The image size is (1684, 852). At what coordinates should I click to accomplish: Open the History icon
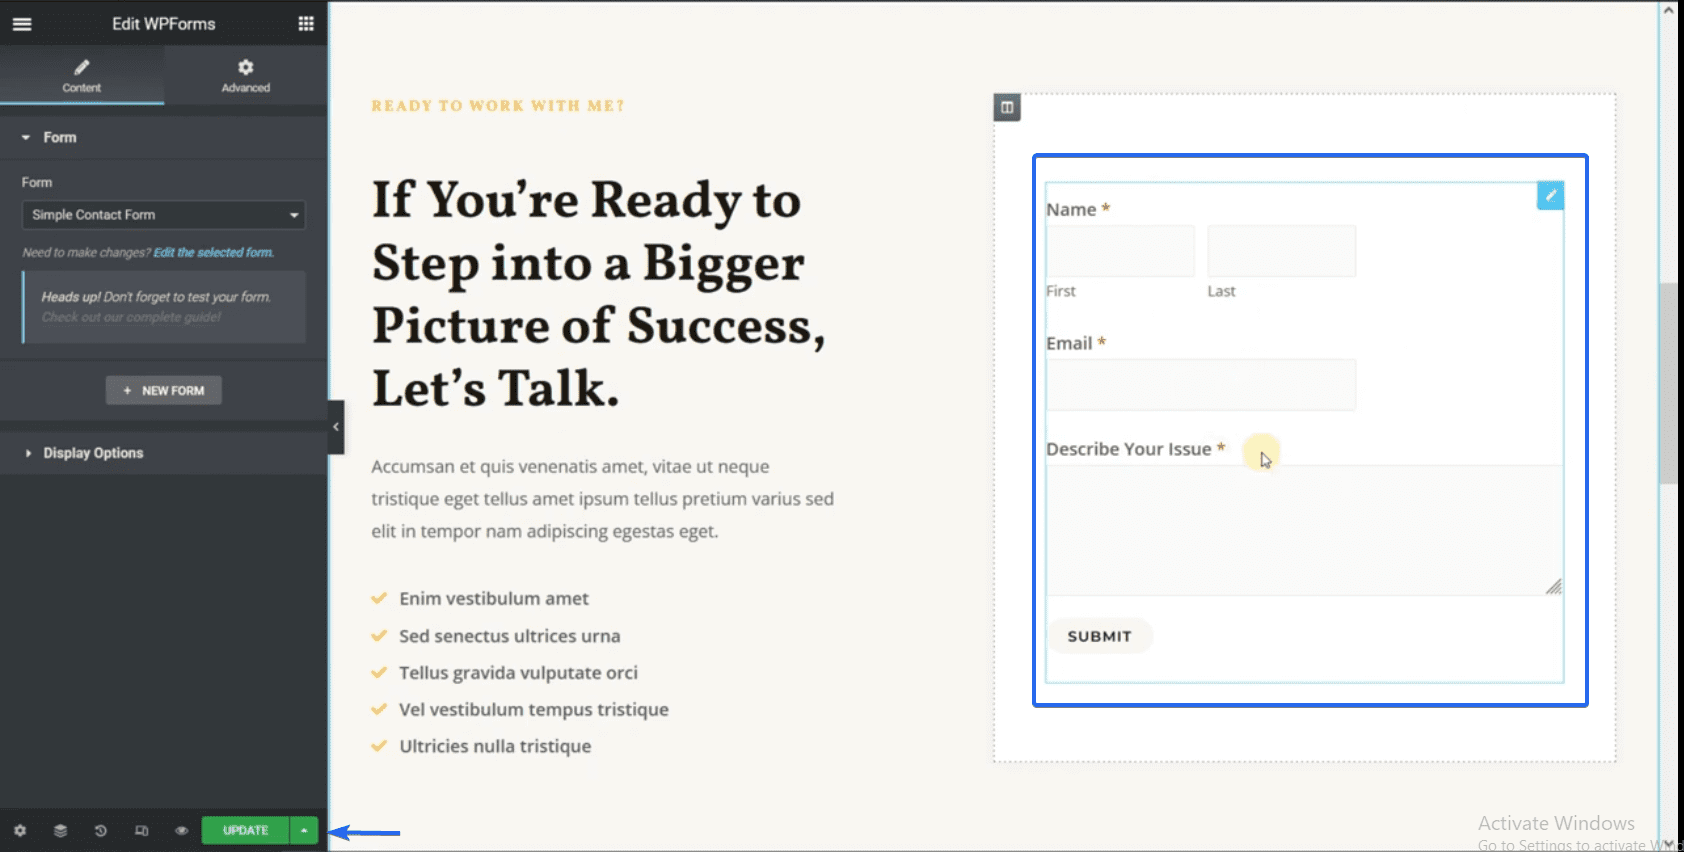100,831
